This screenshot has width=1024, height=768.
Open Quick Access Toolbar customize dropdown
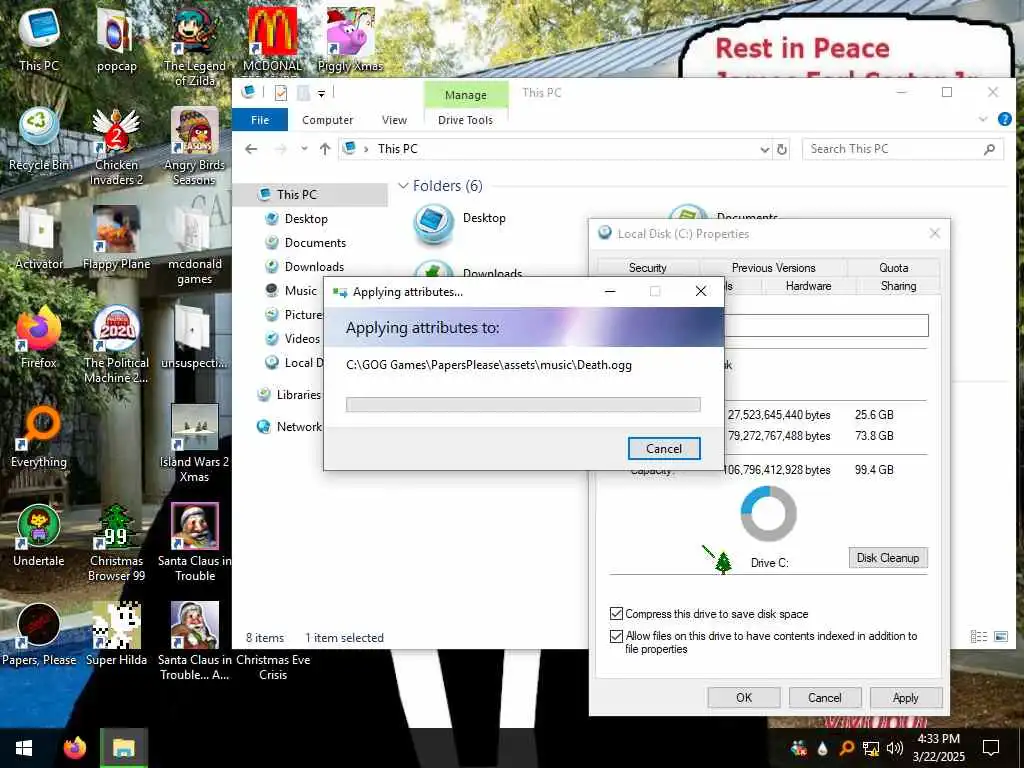(321, 93)
